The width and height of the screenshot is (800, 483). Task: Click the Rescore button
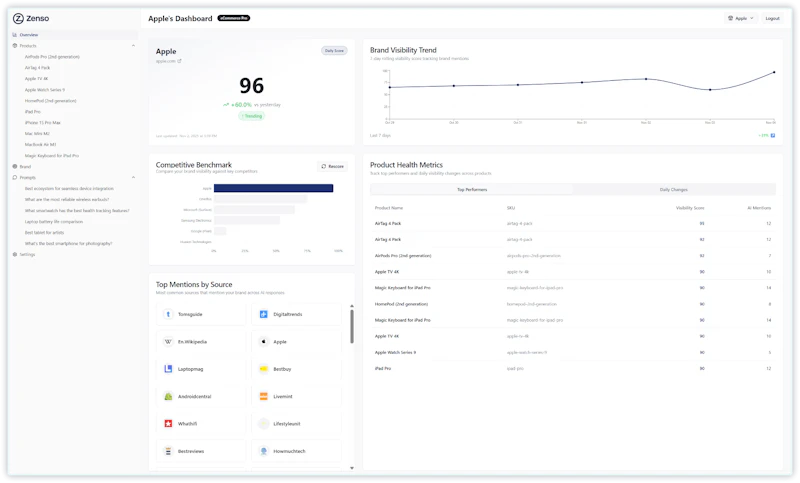pos(333,166)
